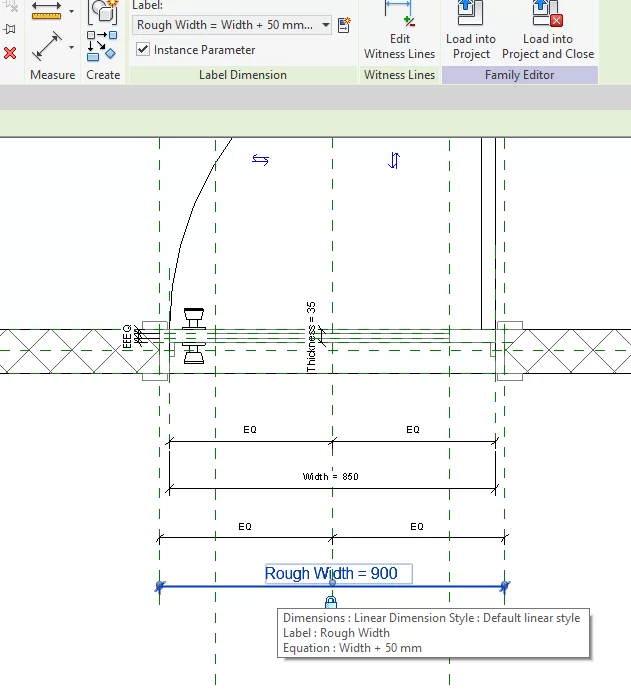The height and width of the screenshot is (690, 631).
Task: Click the Family Editor panel title
Action: 519,75
